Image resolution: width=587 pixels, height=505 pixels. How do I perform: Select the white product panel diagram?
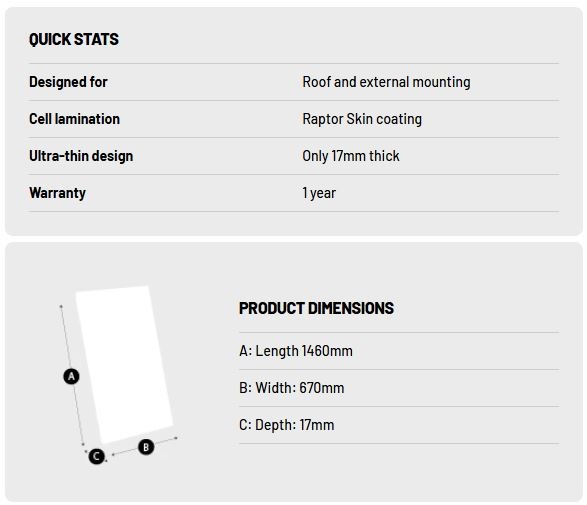click(124, 364)
